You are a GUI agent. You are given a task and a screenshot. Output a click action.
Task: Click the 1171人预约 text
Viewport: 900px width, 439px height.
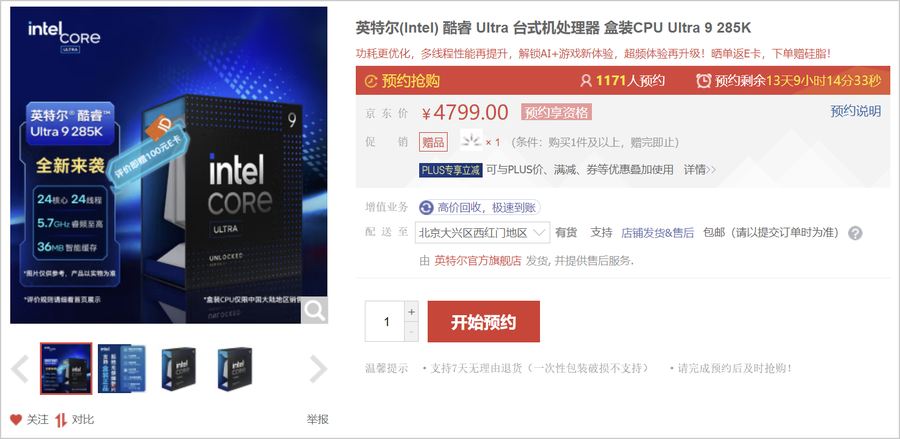click(x=630, y=81)
